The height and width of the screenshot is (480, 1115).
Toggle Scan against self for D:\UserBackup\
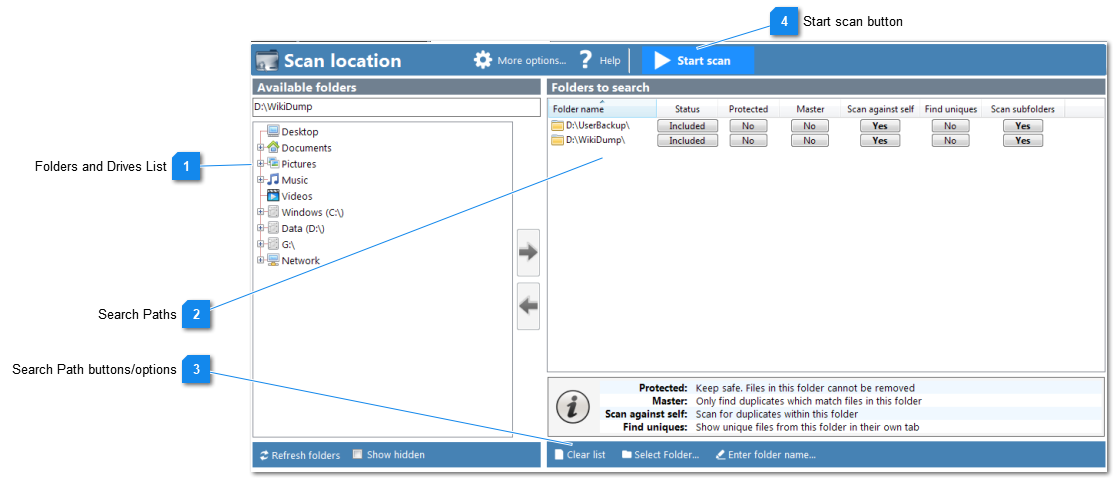point(880,126)
